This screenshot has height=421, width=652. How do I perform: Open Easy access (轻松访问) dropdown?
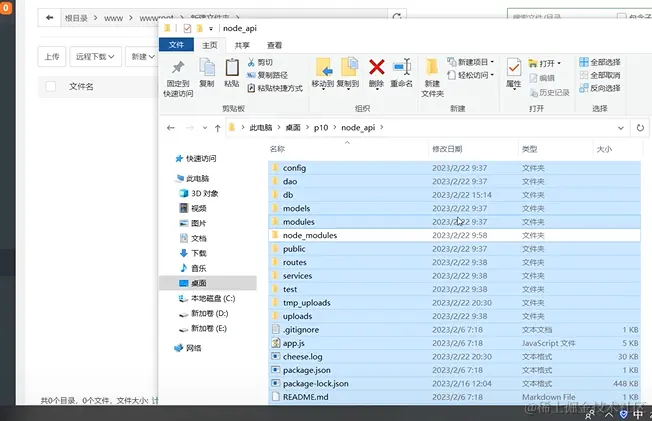click(x=470, y=75)
